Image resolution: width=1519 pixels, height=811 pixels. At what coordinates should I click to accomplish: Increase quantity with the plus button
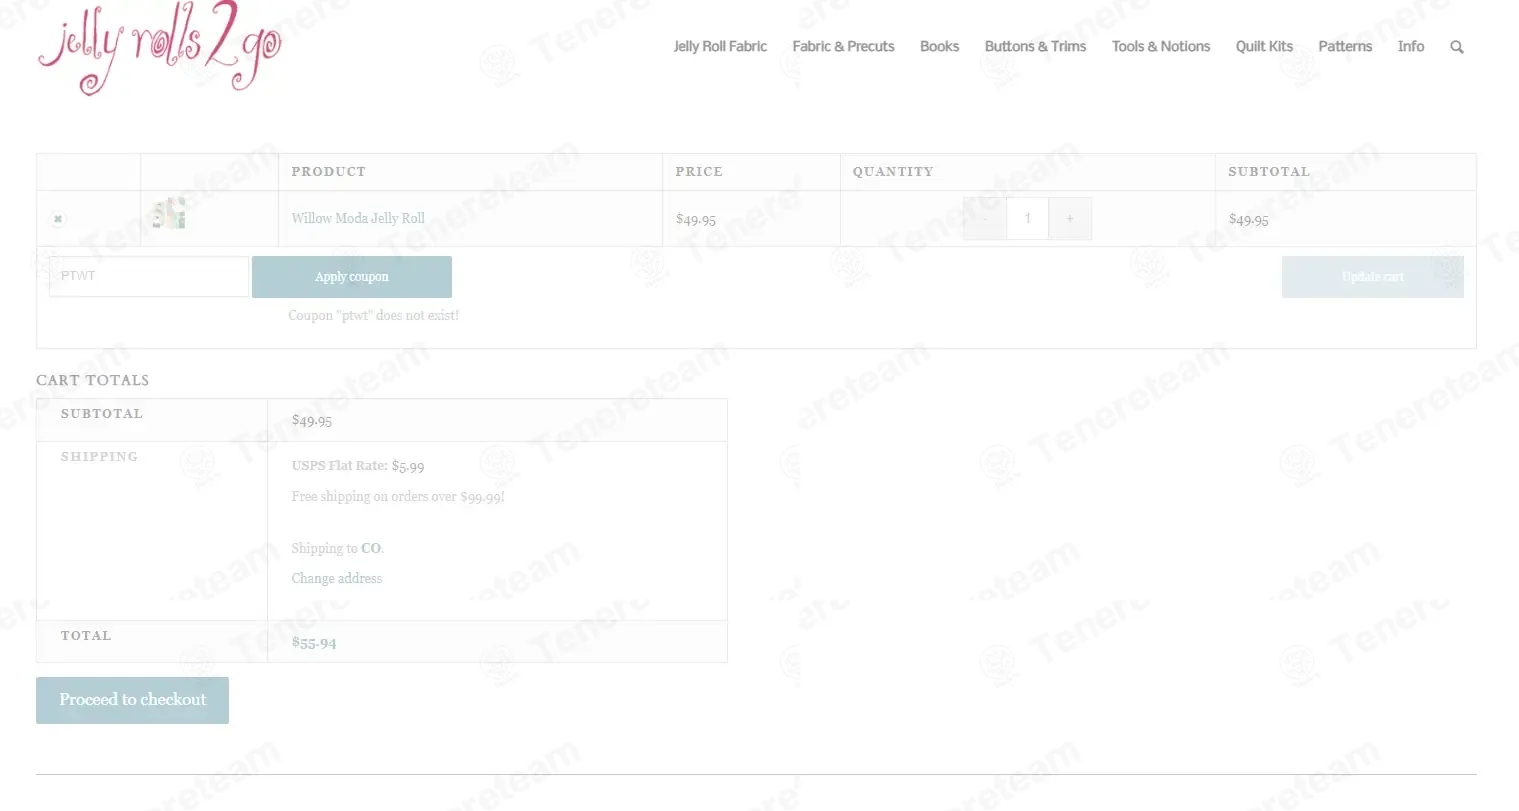(x=1070, y=218)
